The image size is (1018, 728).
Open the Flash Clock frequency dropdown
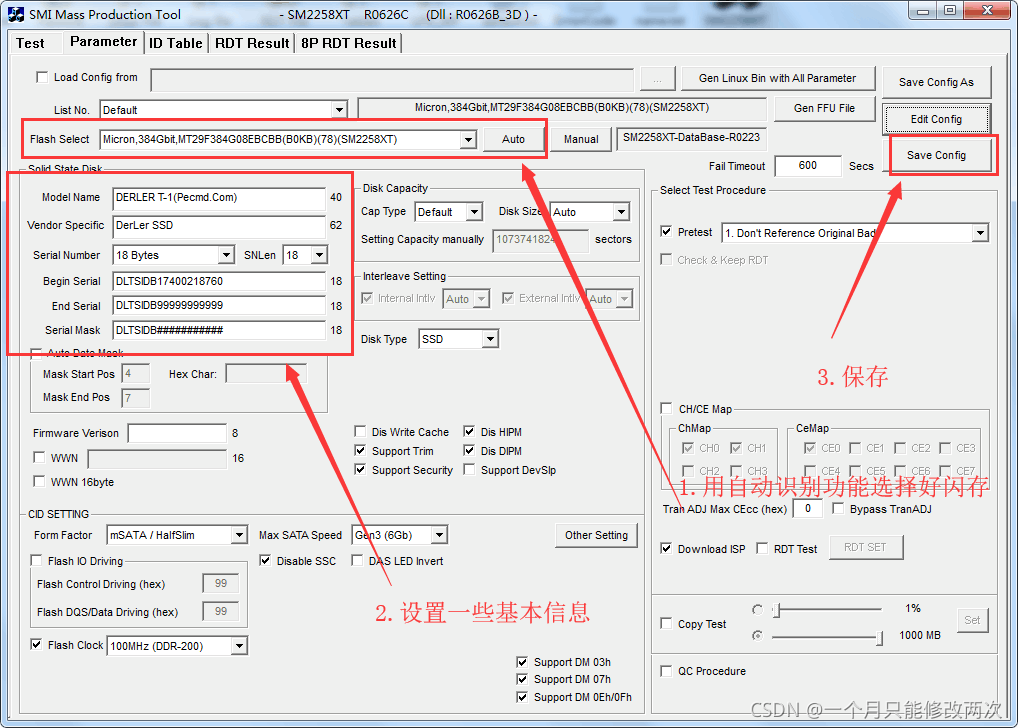pos(240,646)
